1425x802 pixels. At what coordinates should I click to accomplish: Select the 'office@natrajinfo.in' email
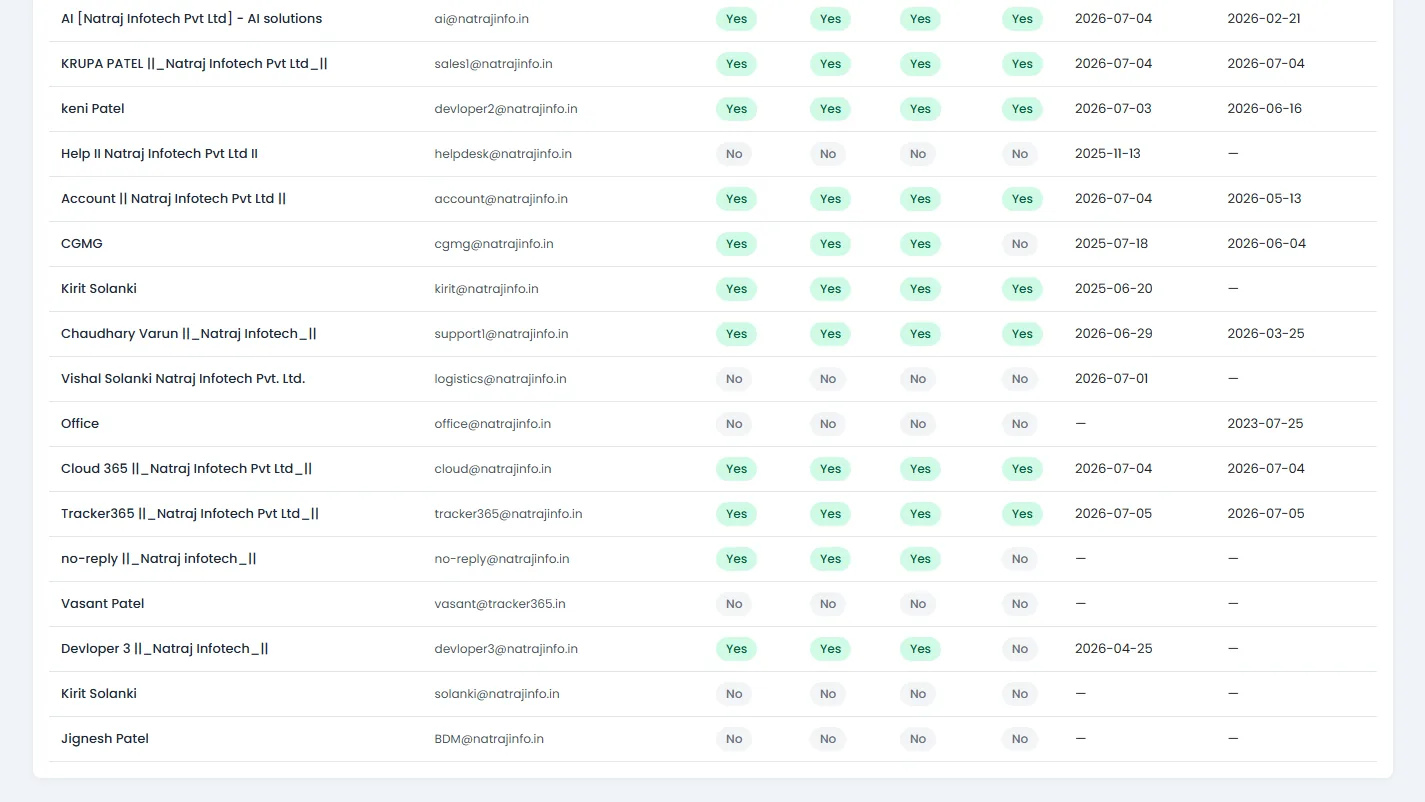tap(492, 424)
